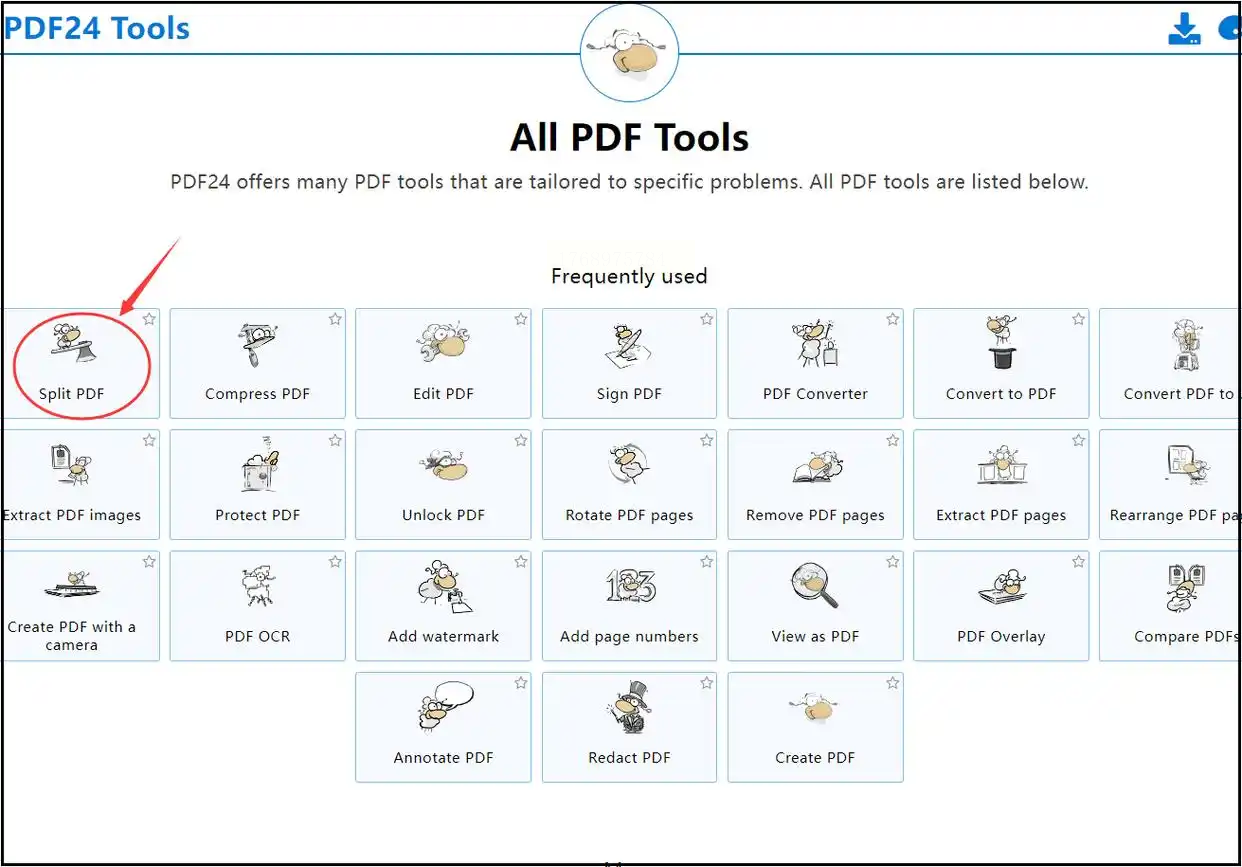This screenshot has width=1242, height=867.
Task: Choose the Rotate PDF pages tool
Action: click(629, 485)
